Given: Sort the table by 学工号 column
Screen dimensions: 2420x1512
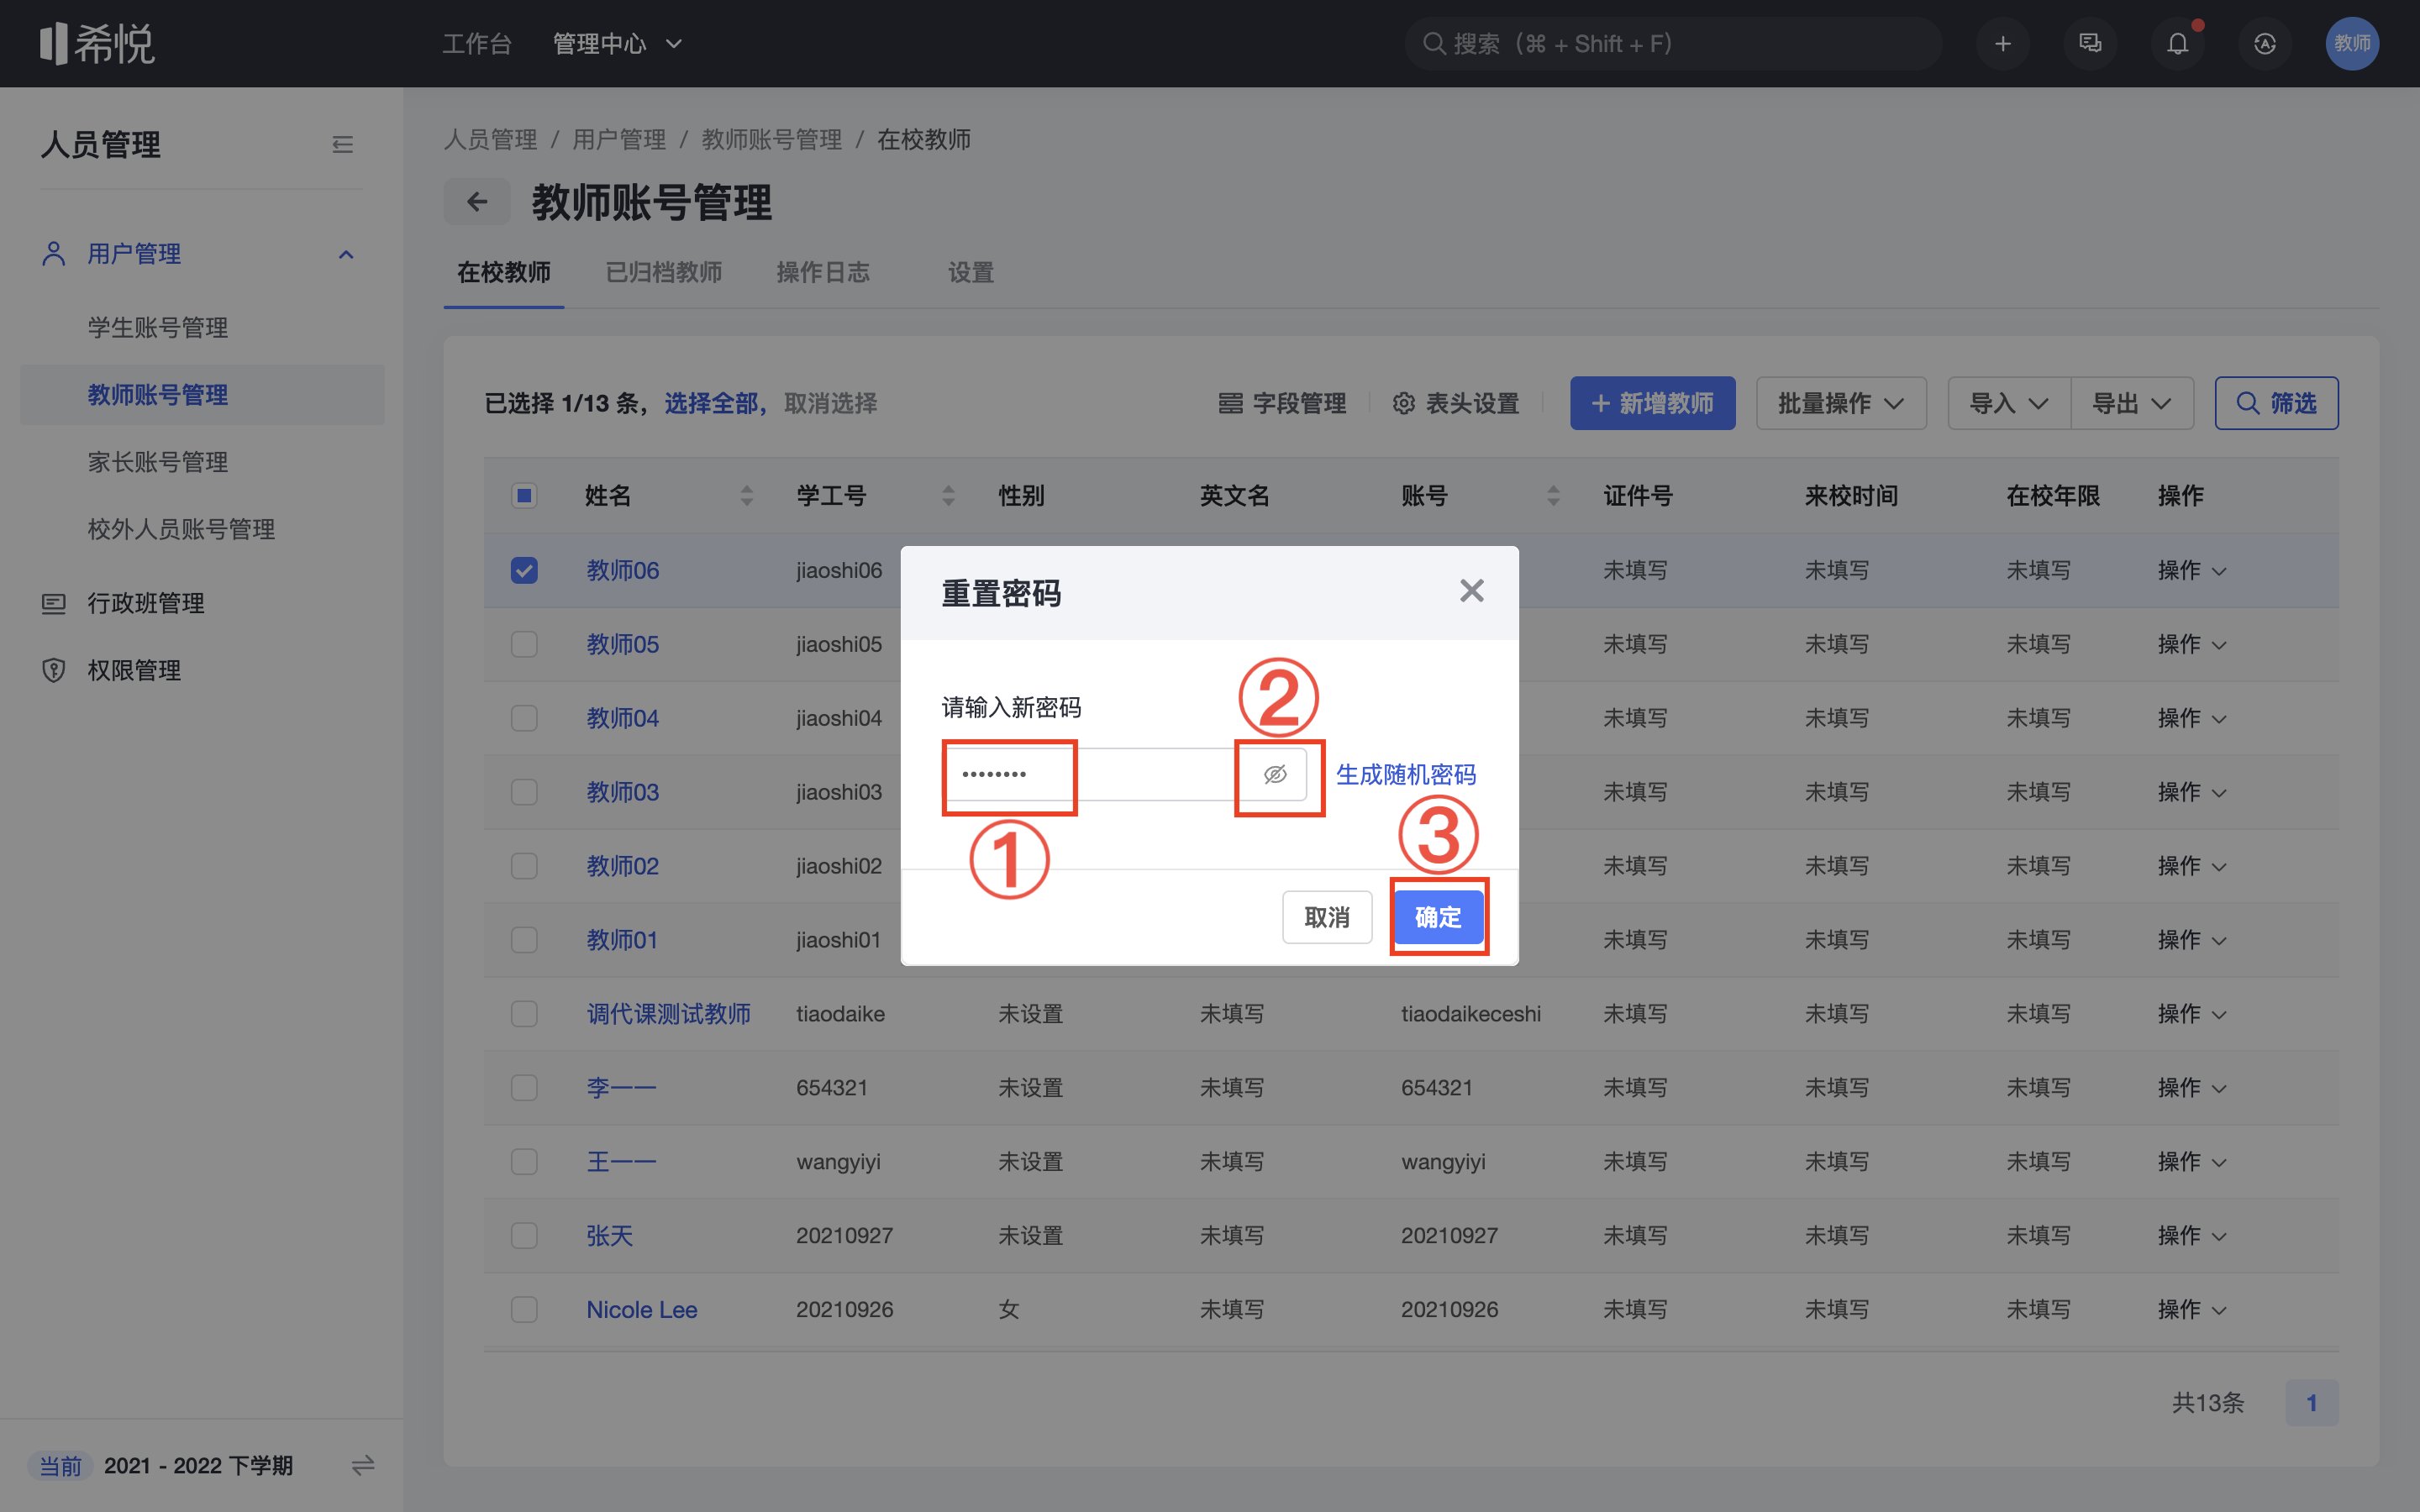Looking at the screenshot, I should pyautogui.click(x=948, y=495).
